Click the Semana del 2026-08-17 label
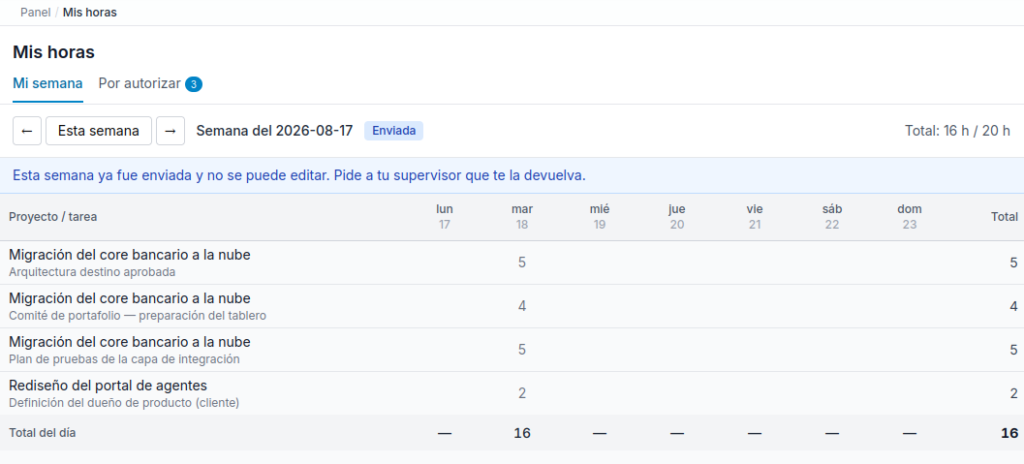The image size is (1024, 464). 275,131
